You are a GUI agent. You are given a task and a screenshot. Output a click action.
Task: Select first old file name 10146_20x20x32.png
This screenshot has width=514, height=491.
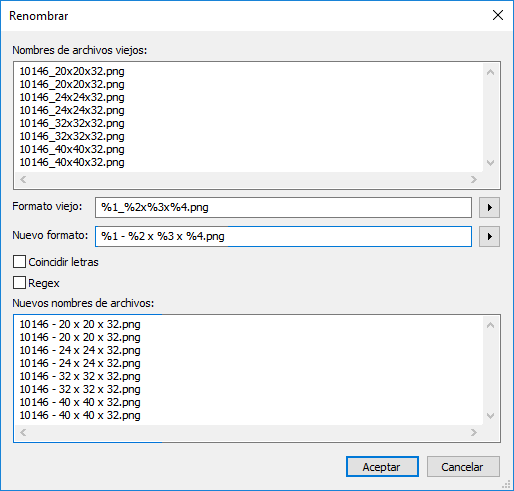72,71
